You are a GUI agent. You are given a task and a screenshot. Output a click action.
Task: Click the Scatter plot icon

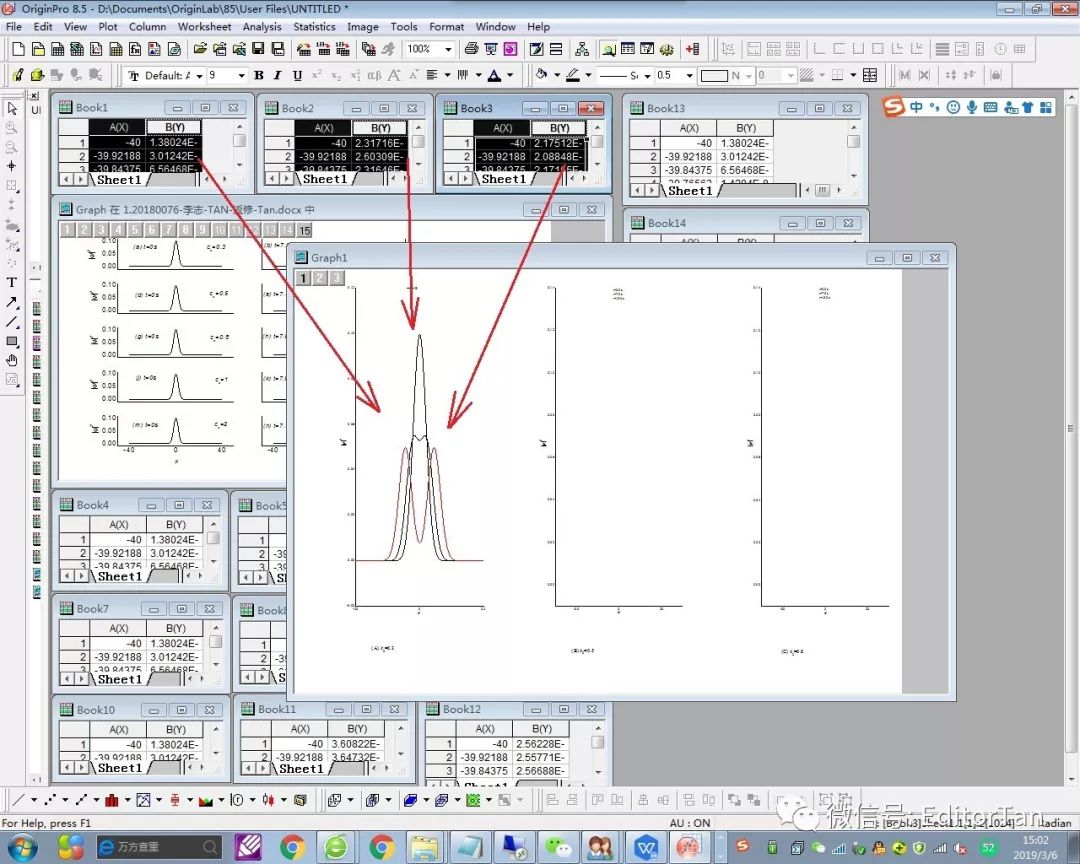tap(50, 800)
